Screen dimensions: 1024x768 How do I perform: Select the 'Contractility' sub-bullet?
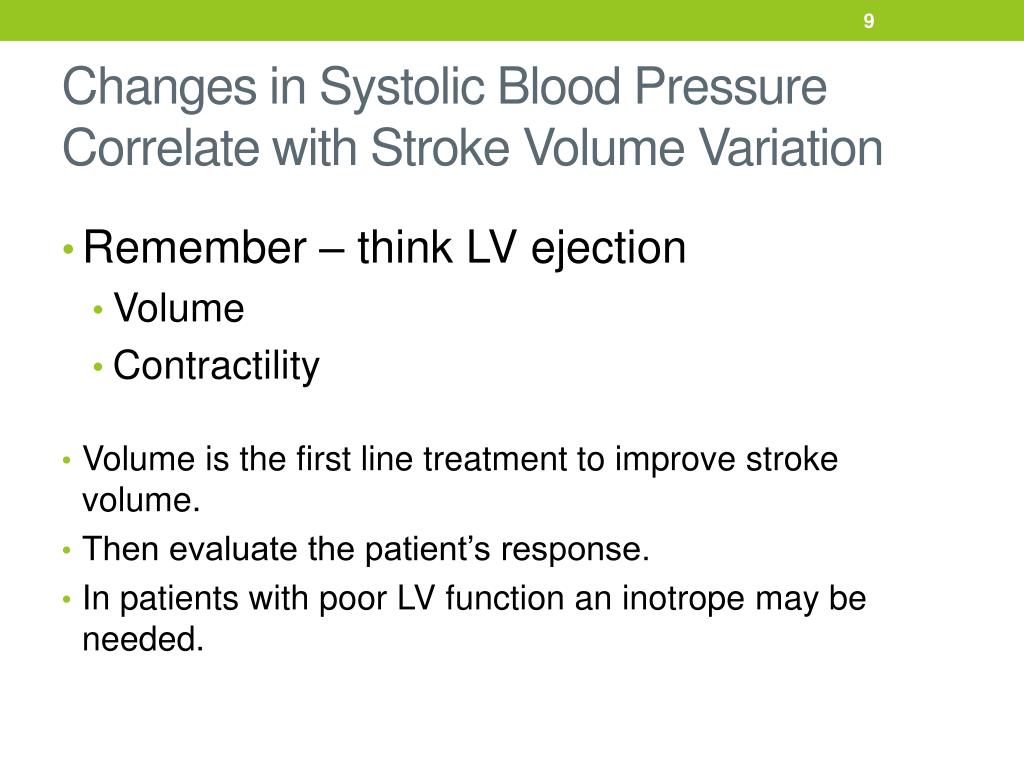[216, 366]
